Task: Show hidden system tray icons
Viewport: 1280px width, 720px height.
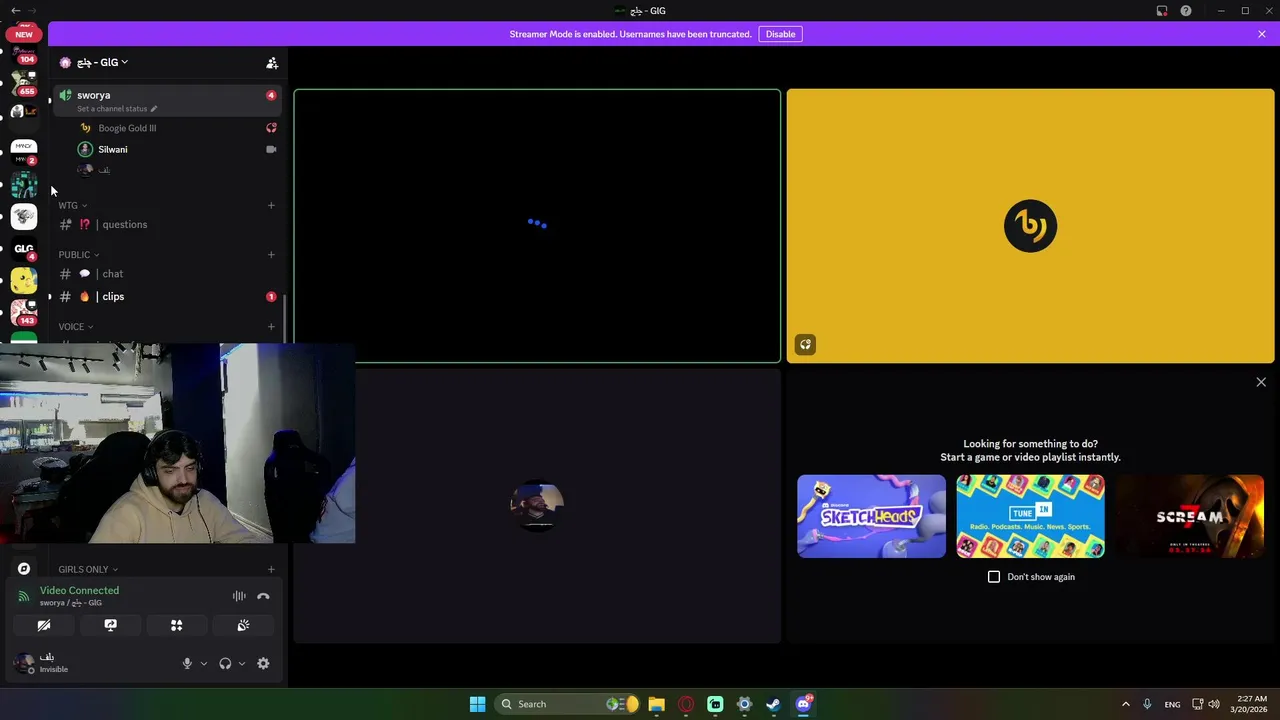Action: 1125,704
